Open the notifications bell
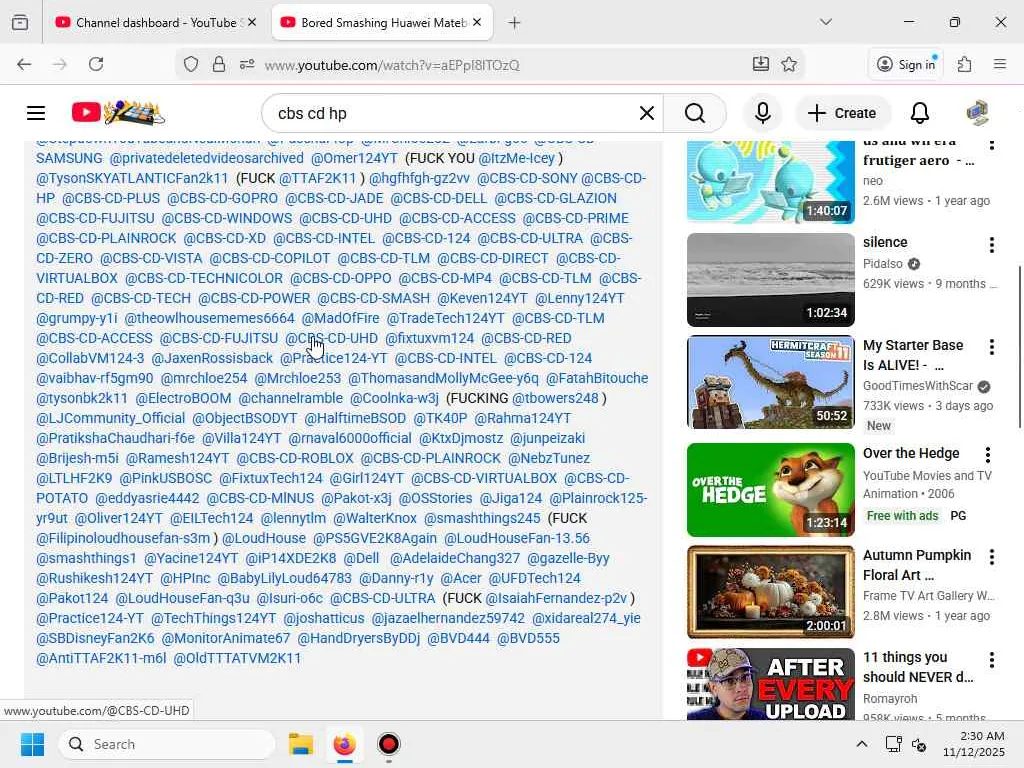This screenshot has height=768, width=1024. pos(920,113)
